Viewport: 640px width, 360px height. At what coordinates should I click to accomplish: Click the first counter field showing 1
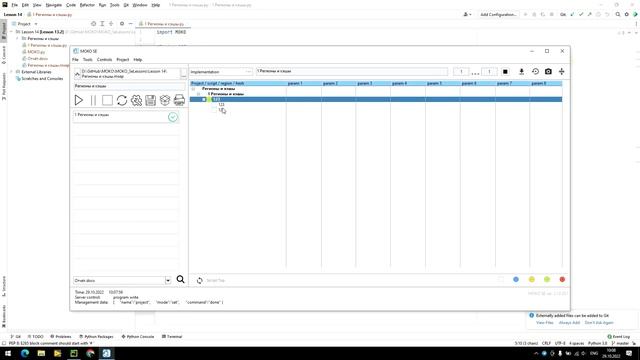click(x=461, y=72)
